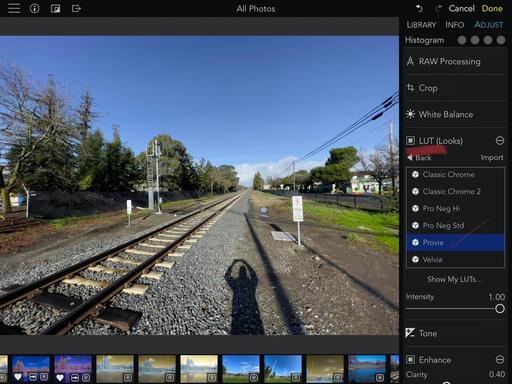Select Classic Chrome look

point(455,174)
